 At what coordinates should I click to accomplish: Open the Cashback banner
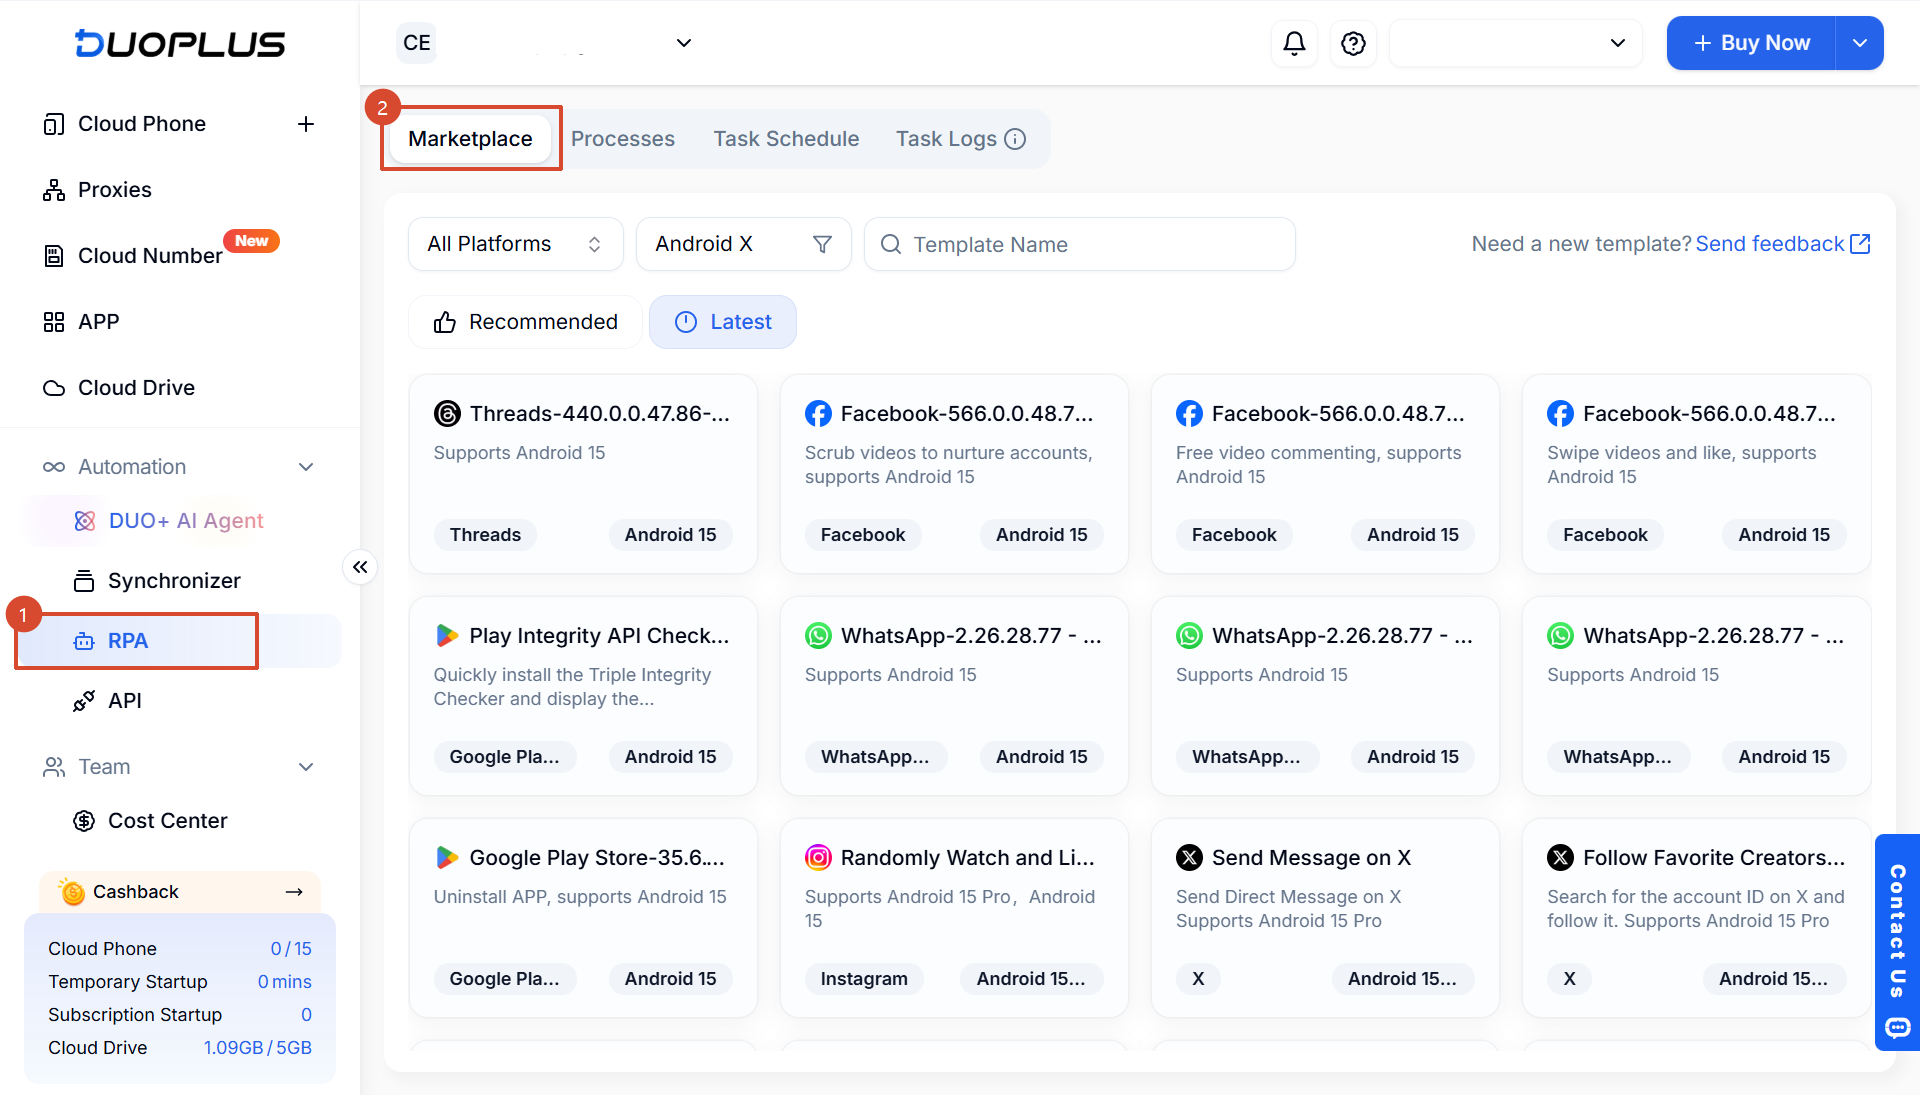tap(180, 891)
